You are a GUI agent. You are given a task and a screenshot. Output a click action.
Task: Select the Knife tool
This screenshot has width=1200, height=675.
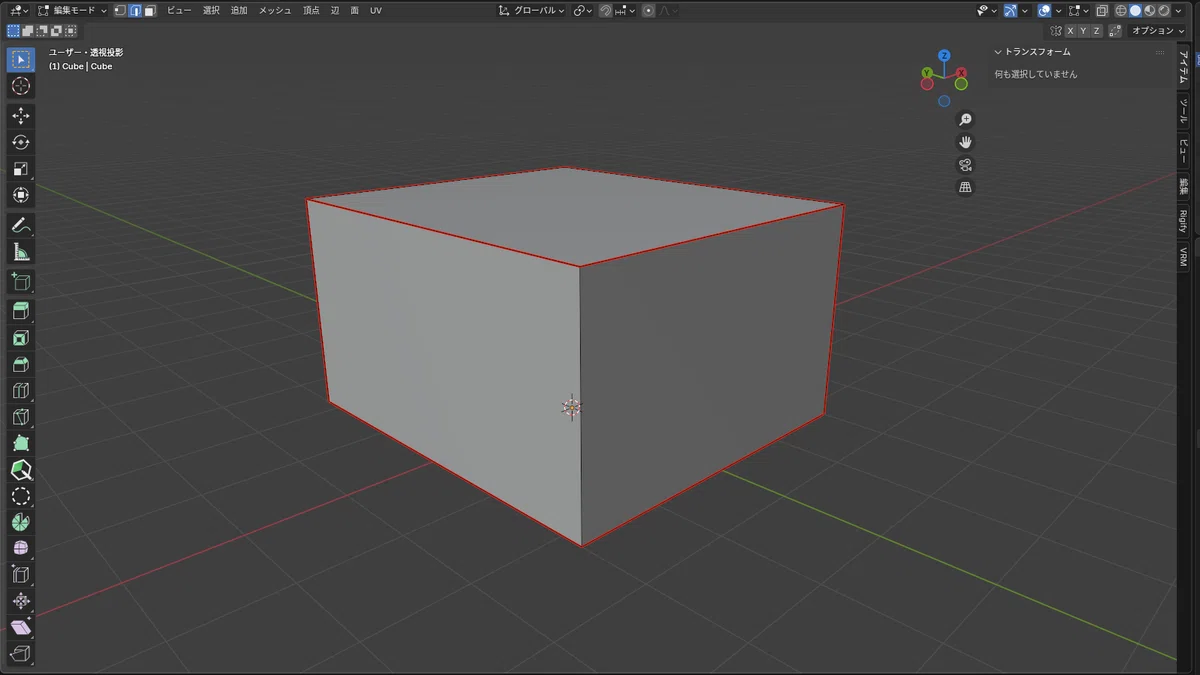point(21,417)
